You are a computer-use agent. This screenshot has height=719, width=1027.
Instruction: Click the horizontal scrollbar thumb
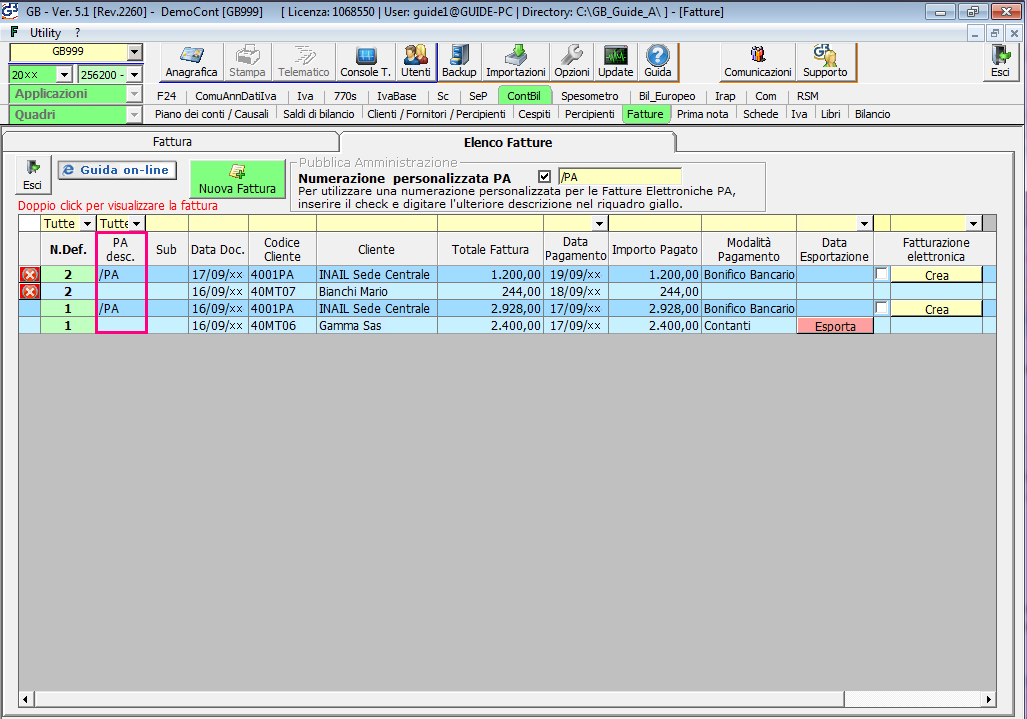(x=439, y=699)
